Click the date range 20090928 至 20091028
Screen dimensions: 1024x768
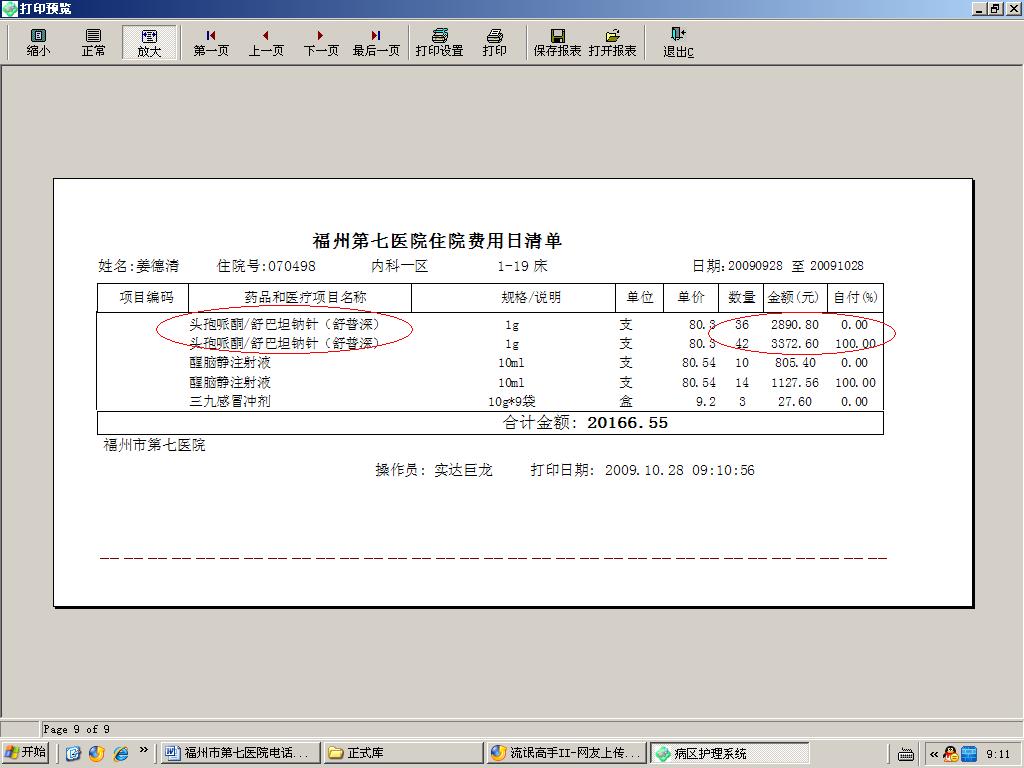coord(795,266)
